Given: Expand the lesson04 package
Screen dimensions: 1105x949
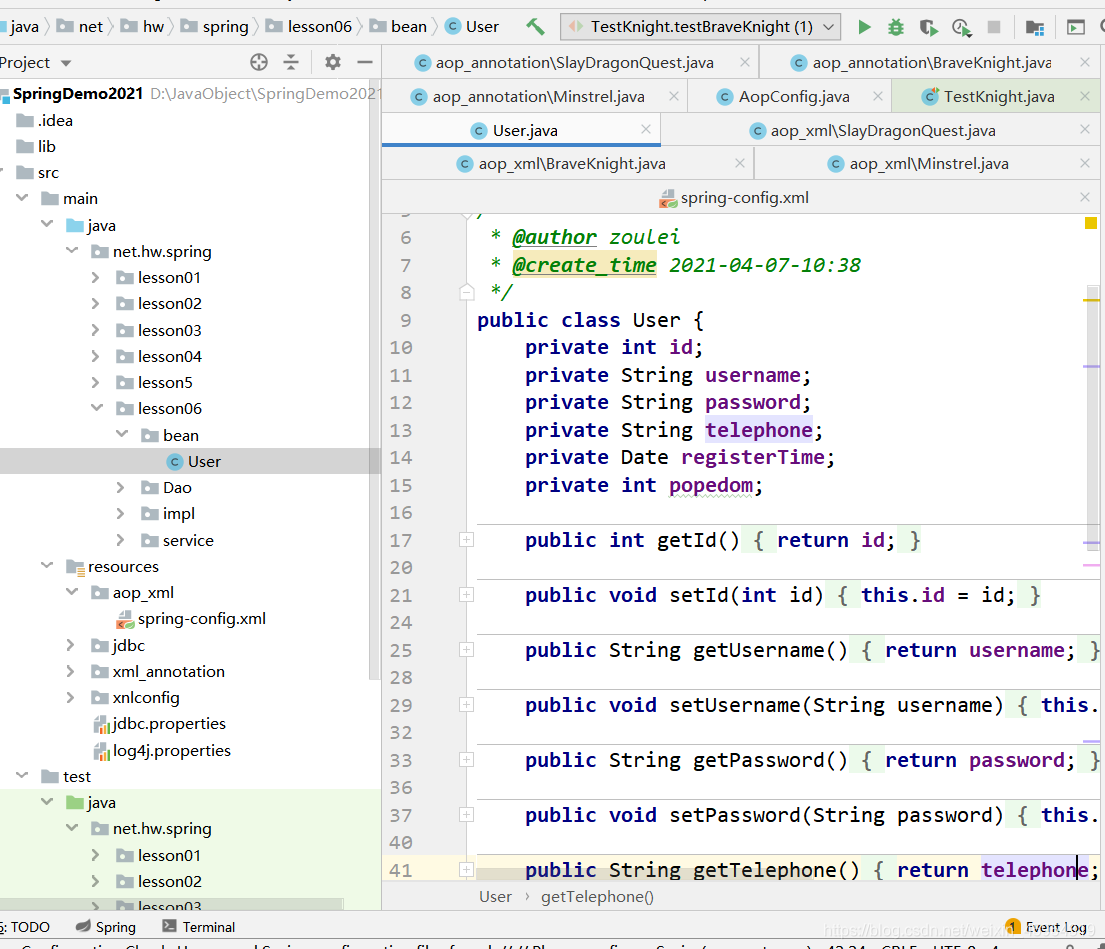Looking at the screenshot, I should pyautogui.click(x=95, y=356).
